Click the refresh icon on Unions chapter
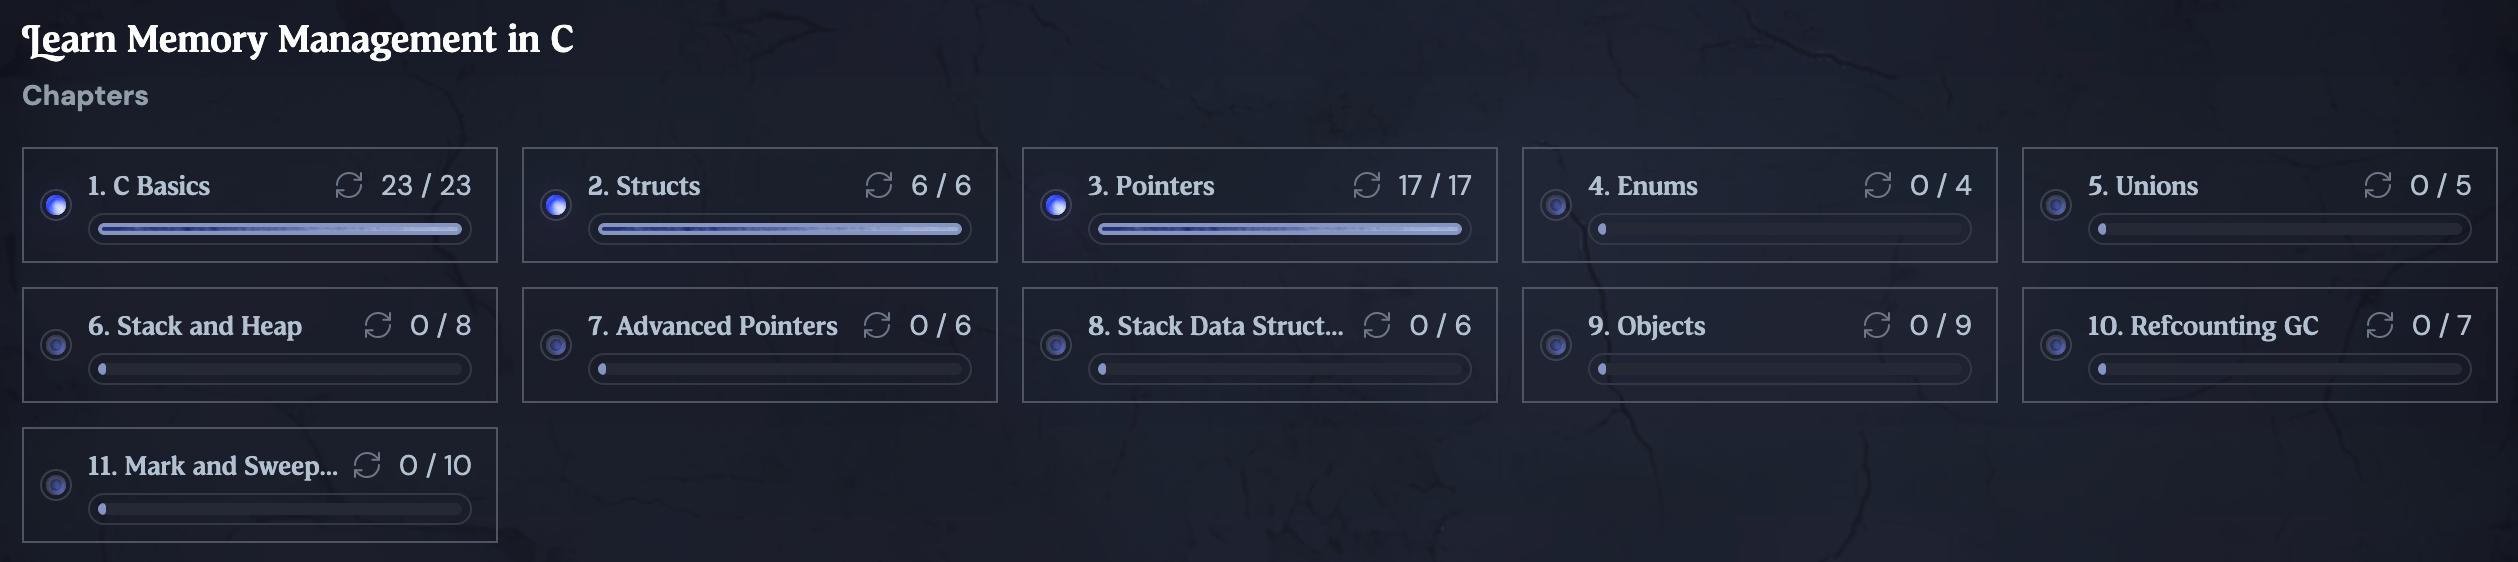Viewport: 2518px width, 562px height. pyautogui.click(x=2378, y=185)
